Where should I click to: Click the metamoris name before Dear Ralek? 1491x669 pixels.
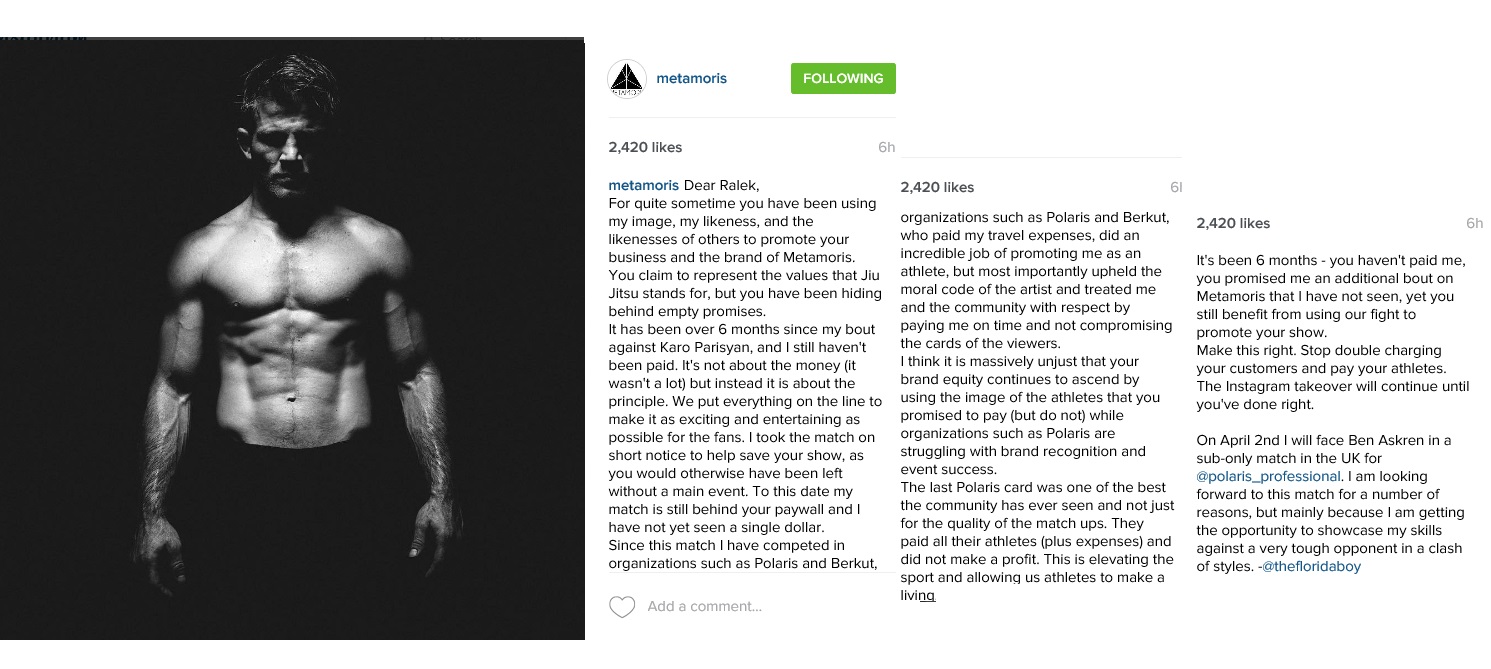pos(643,185)
